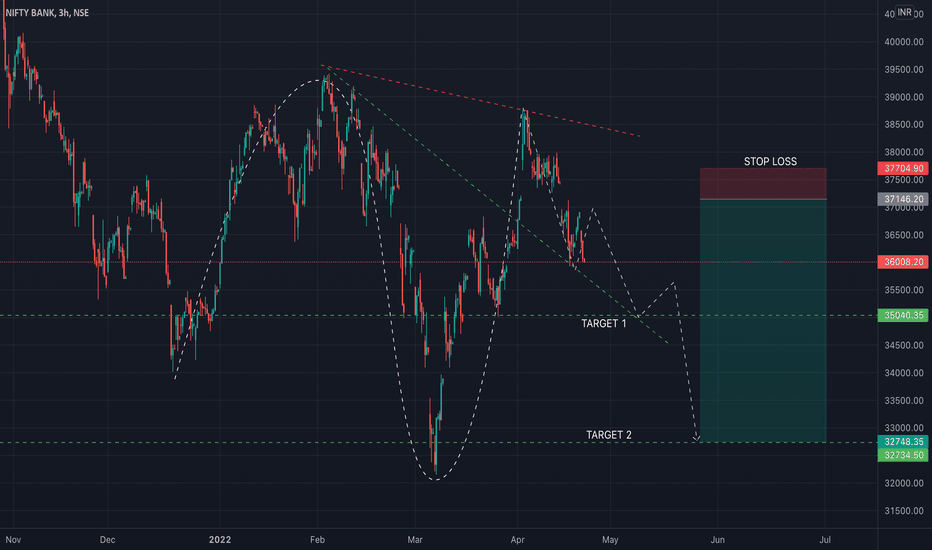Click the Dec label on time axis
The image size is (932, 550).
tap(107, 540)
